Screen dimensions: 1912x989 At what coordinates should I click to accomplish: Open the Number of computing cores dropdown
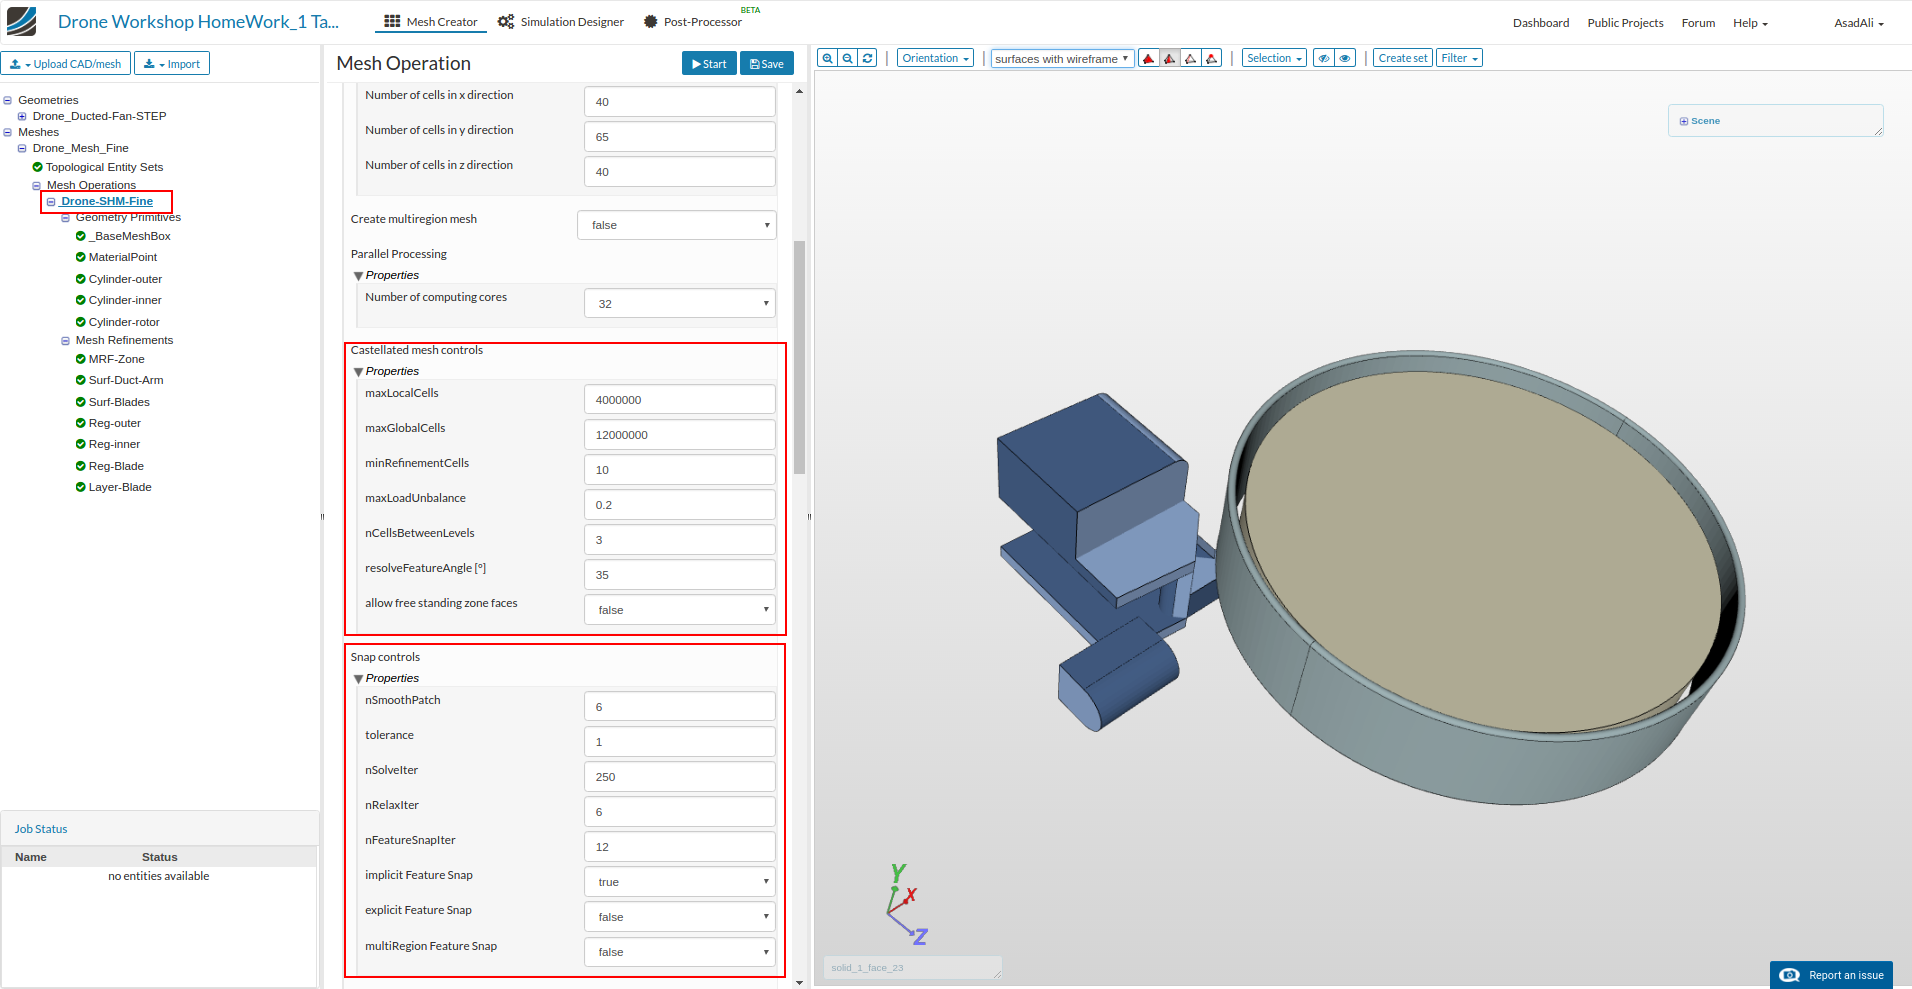(680, 304)
